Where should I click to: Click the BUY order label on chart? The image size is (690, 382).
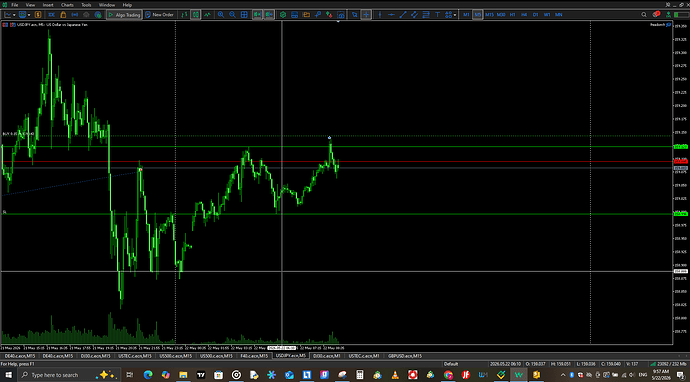point(18,133)
